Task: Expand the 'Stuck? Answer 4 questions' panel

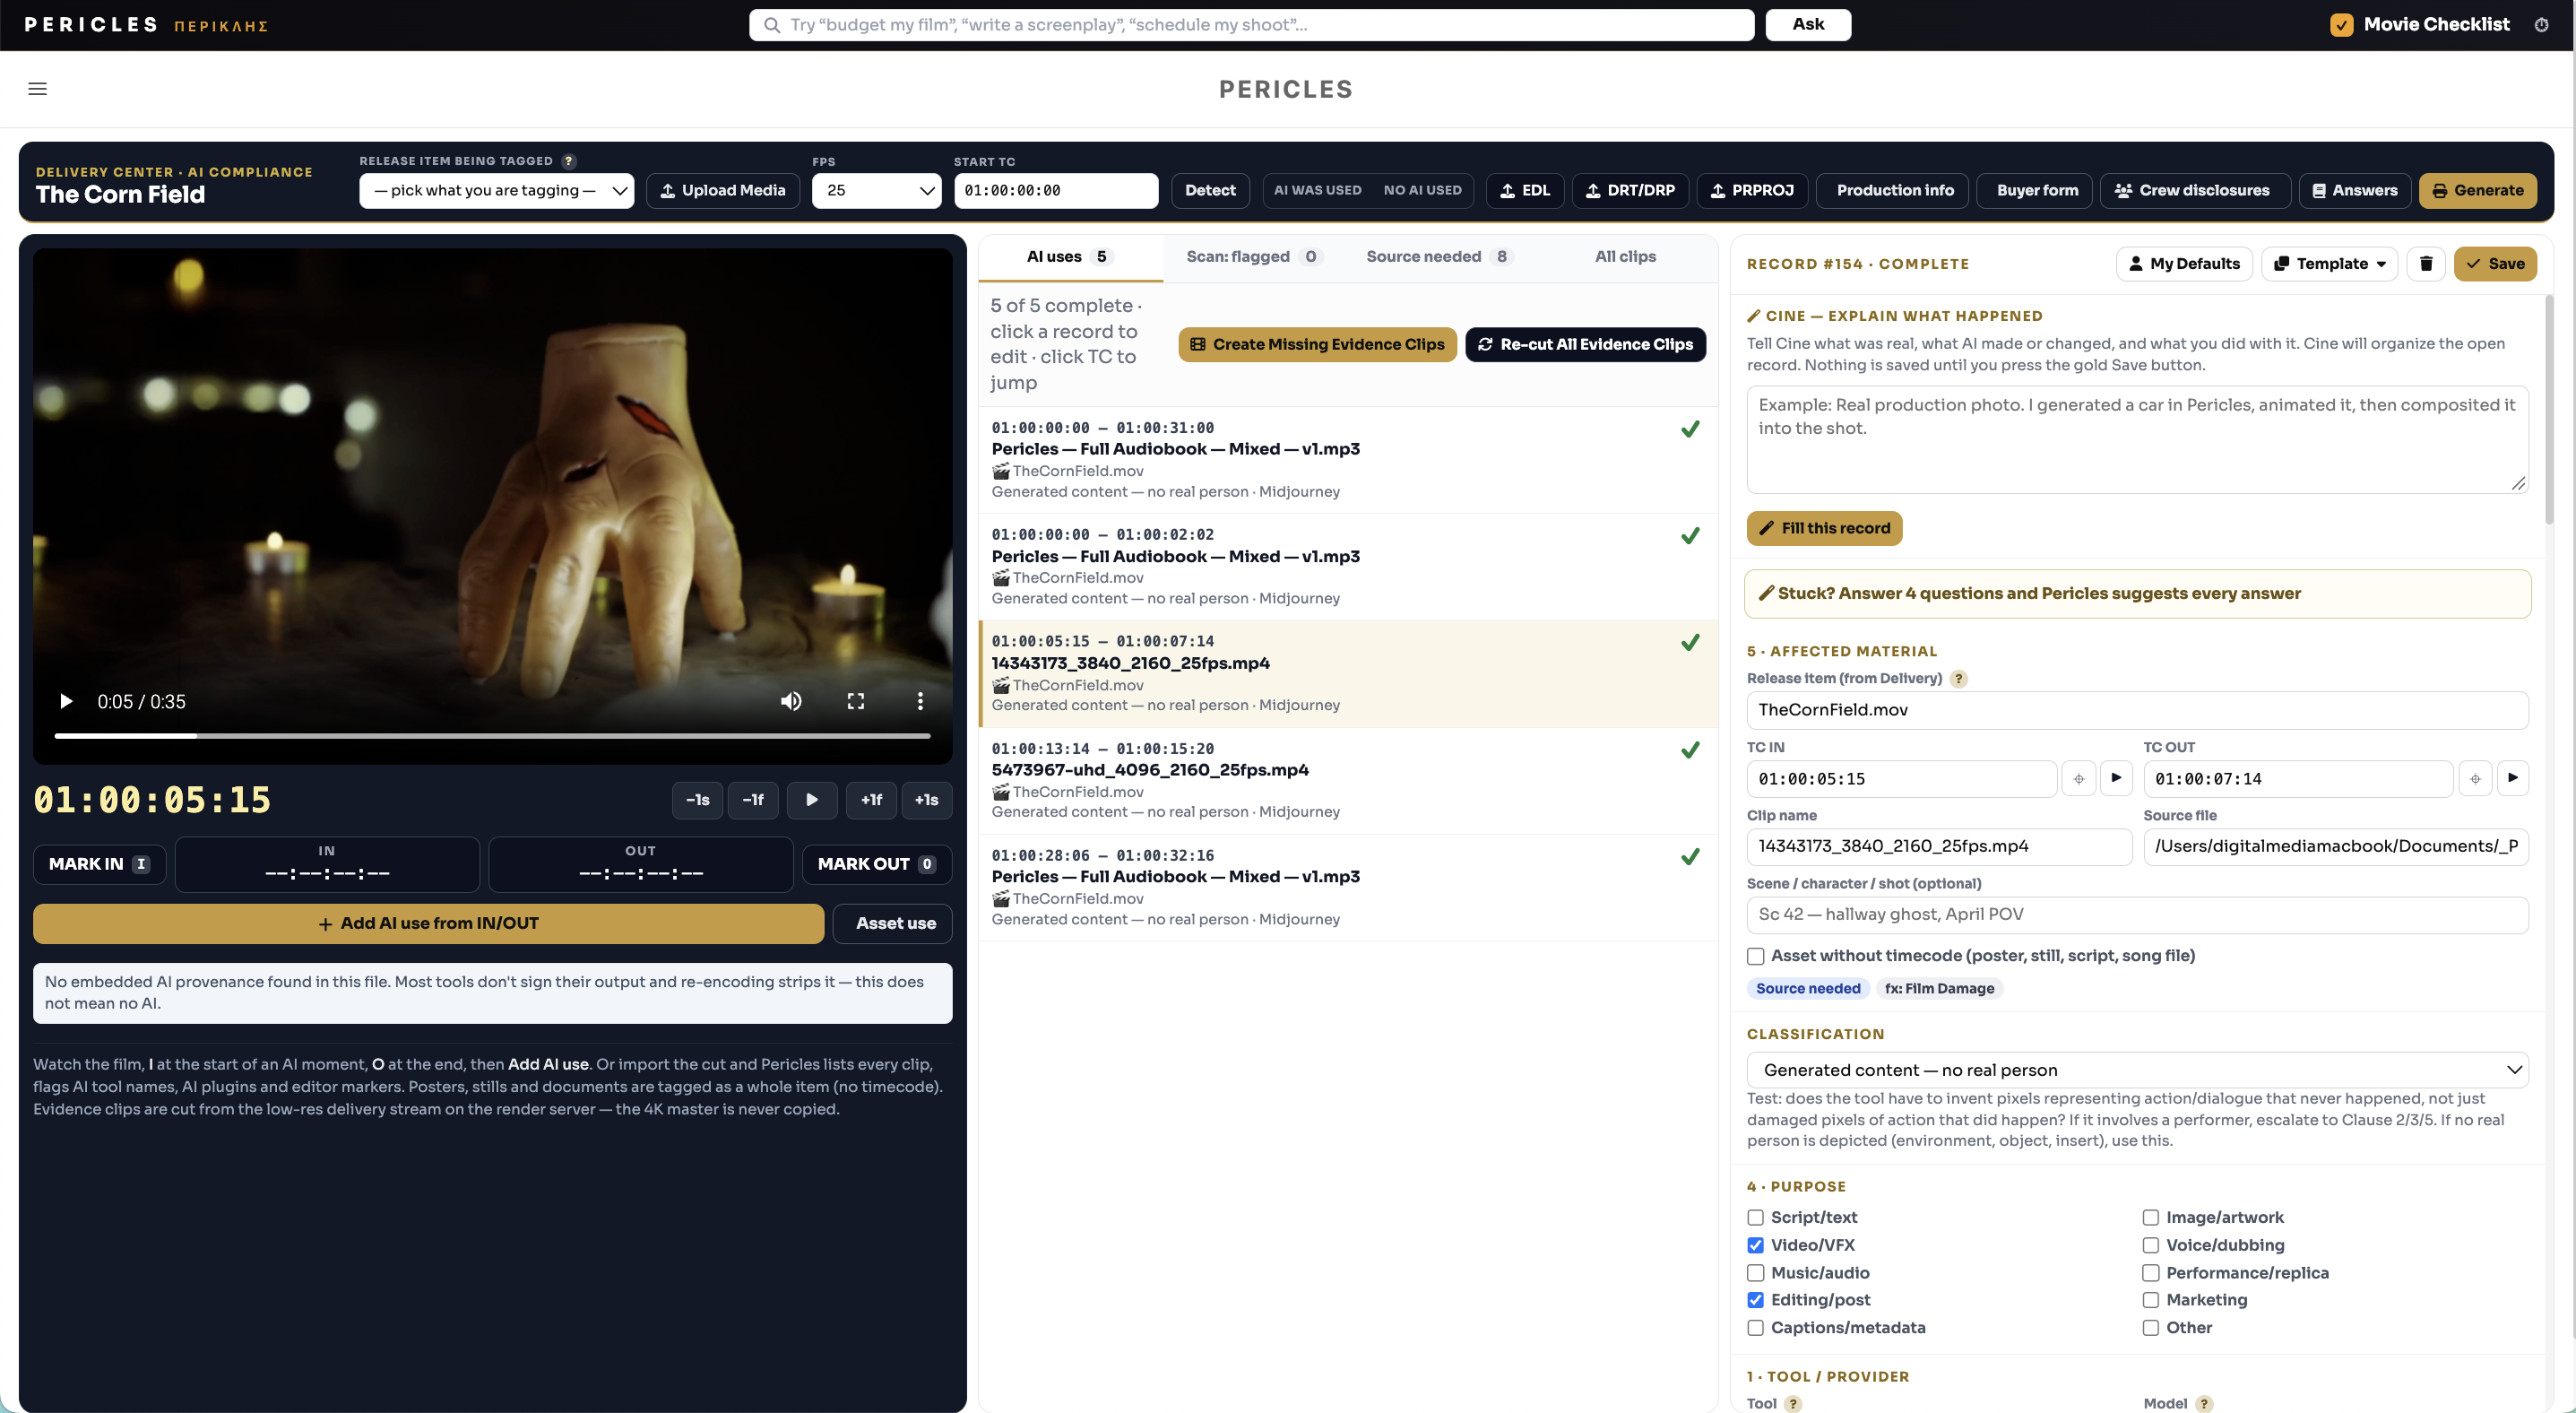Action: tap(2137, 594)
